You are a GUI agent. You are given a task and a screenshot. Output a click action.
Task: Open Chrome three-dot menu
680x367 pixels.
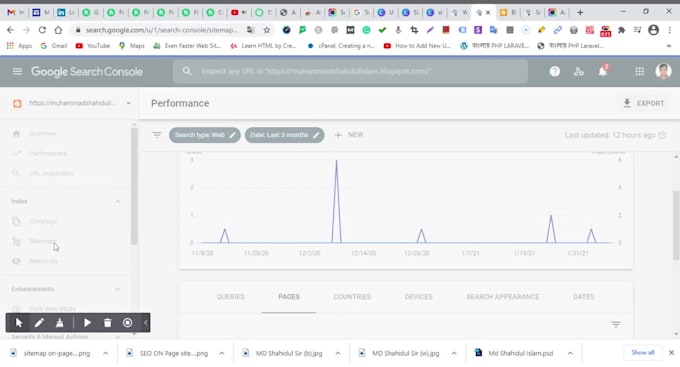click(x=670, y=30)
